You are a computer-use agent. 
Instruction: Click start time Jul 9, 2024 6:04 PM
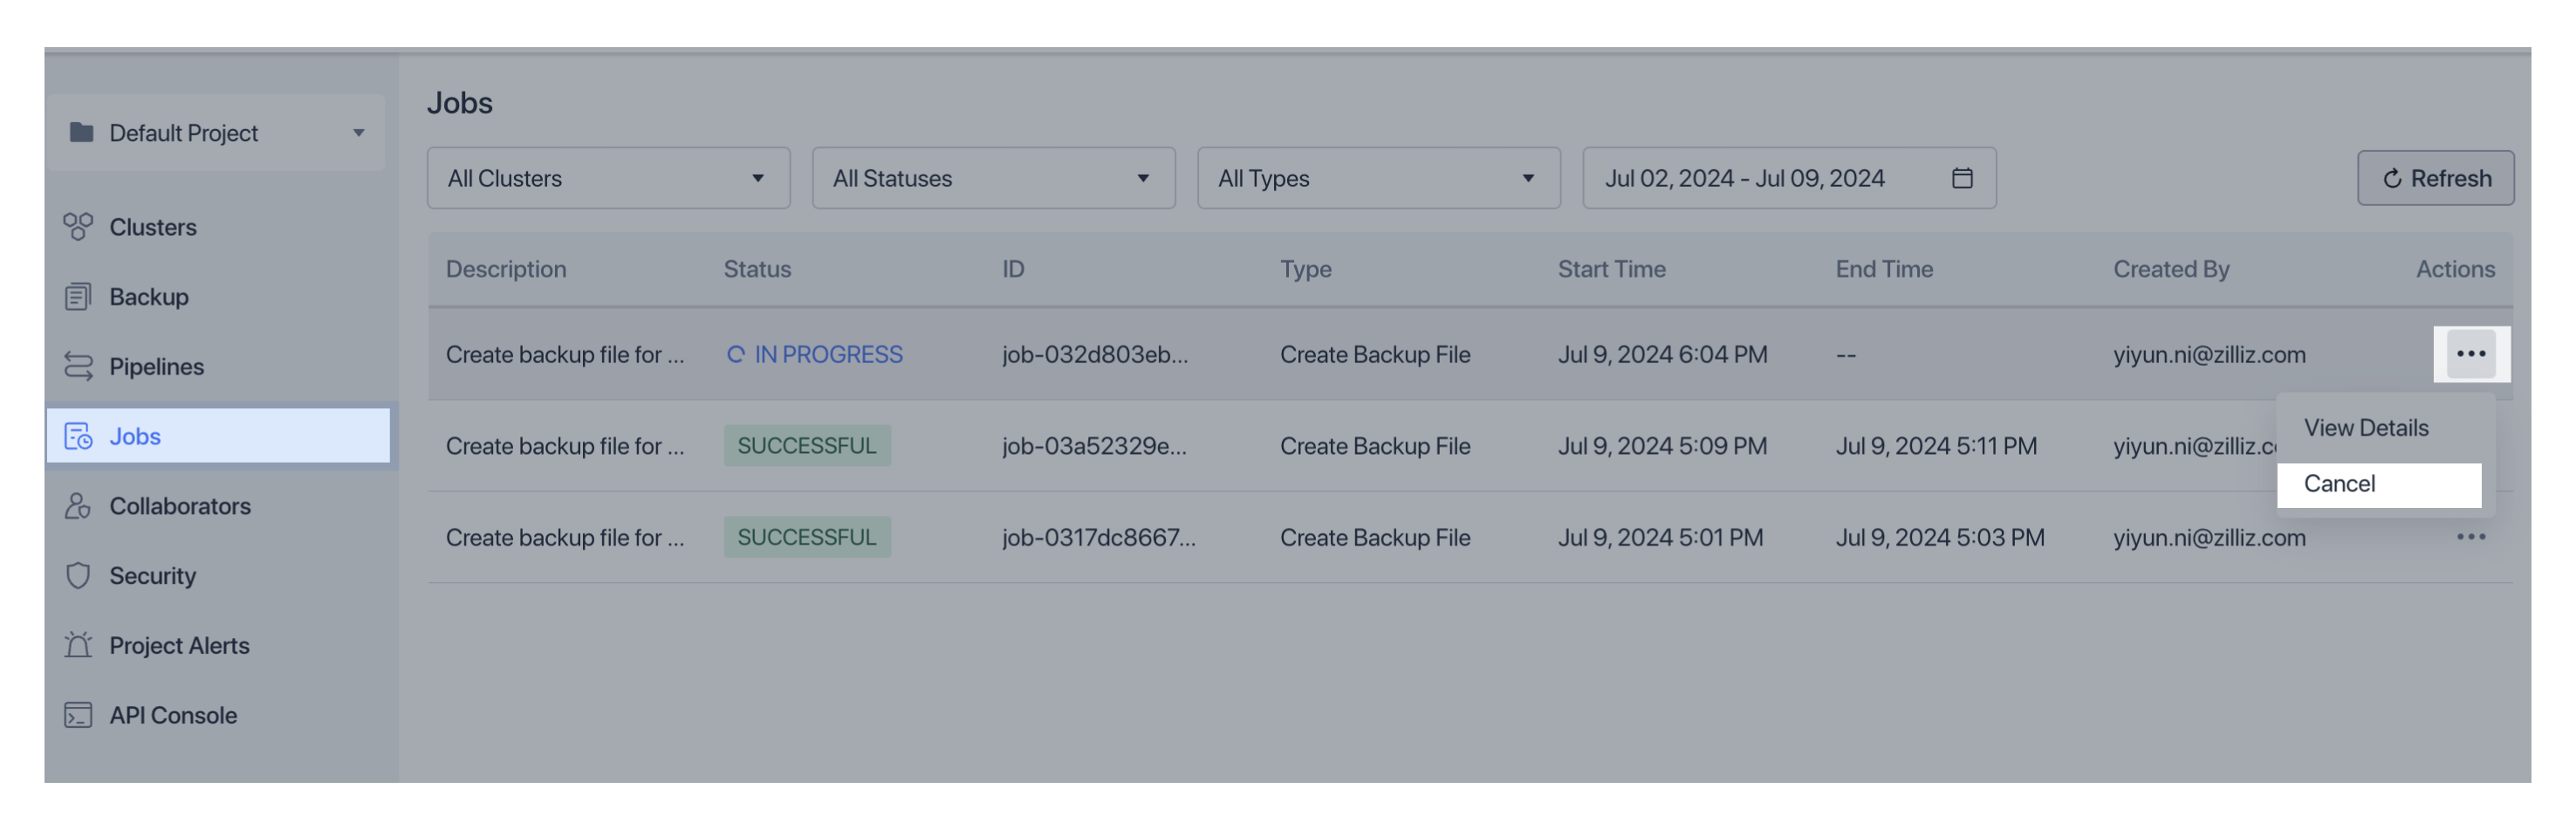1662,355
